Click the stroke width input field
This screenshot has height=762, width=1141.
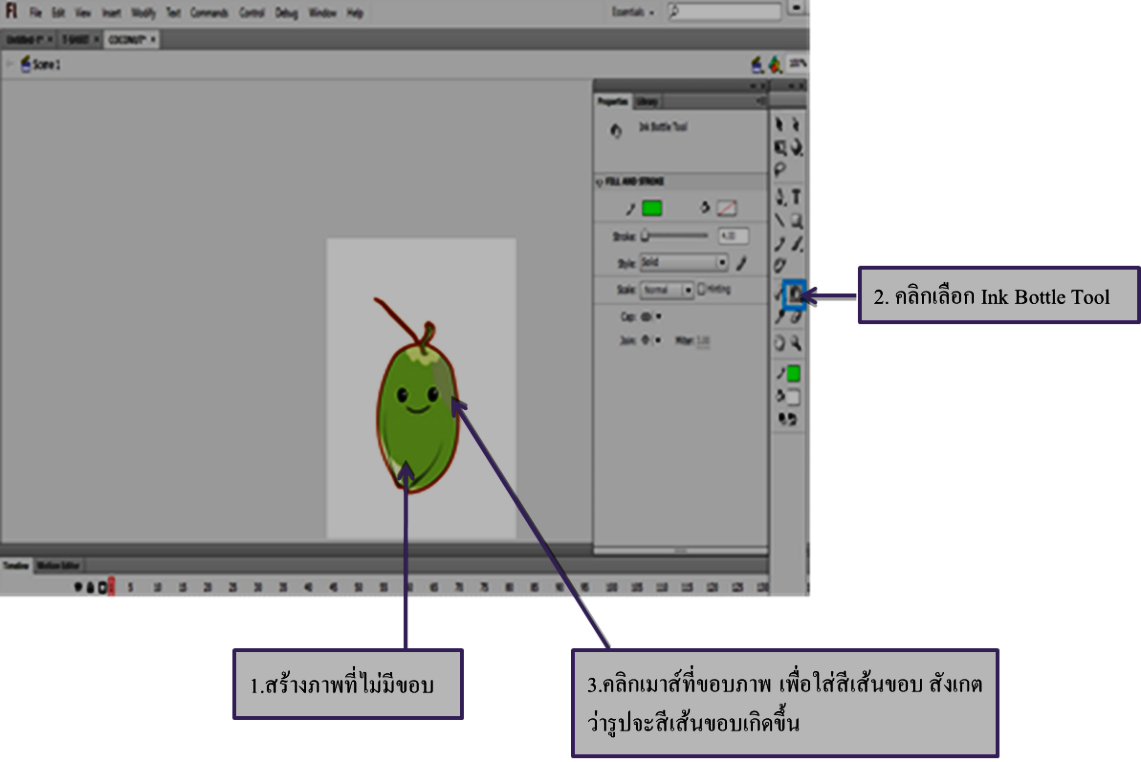coord(733,235)
